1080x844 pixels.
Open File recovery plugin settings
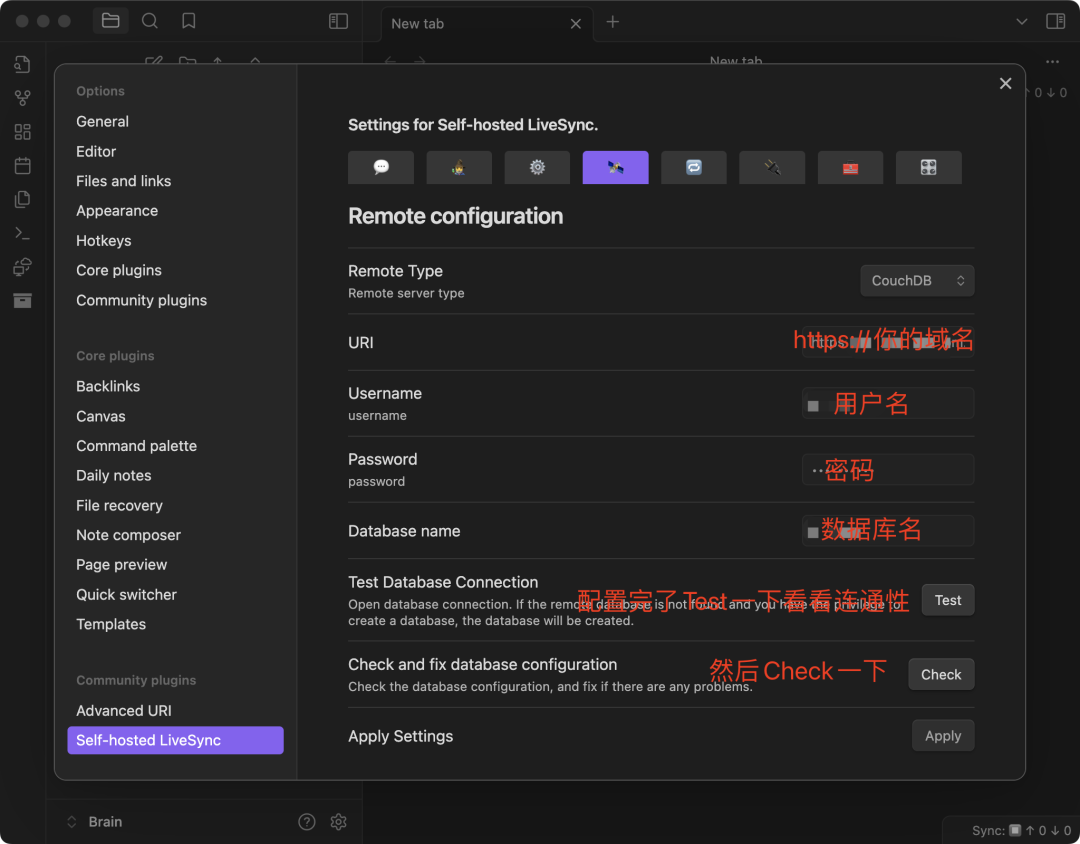119,505
